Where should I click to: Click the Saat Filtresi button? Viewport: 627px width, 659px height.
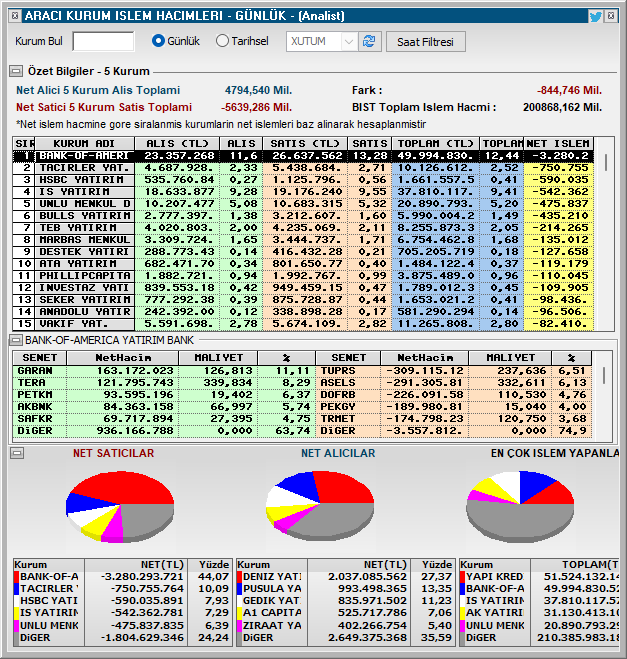[426, 41]
